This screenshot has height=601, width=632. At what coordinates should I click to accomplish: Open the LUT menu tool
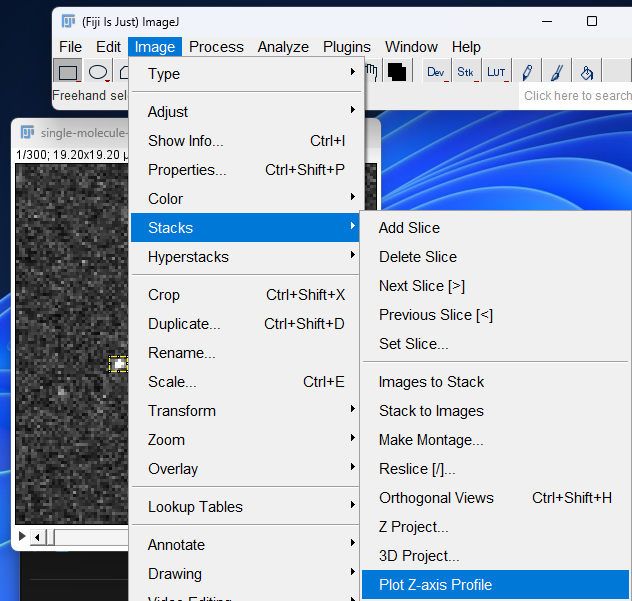pos(496,72)
